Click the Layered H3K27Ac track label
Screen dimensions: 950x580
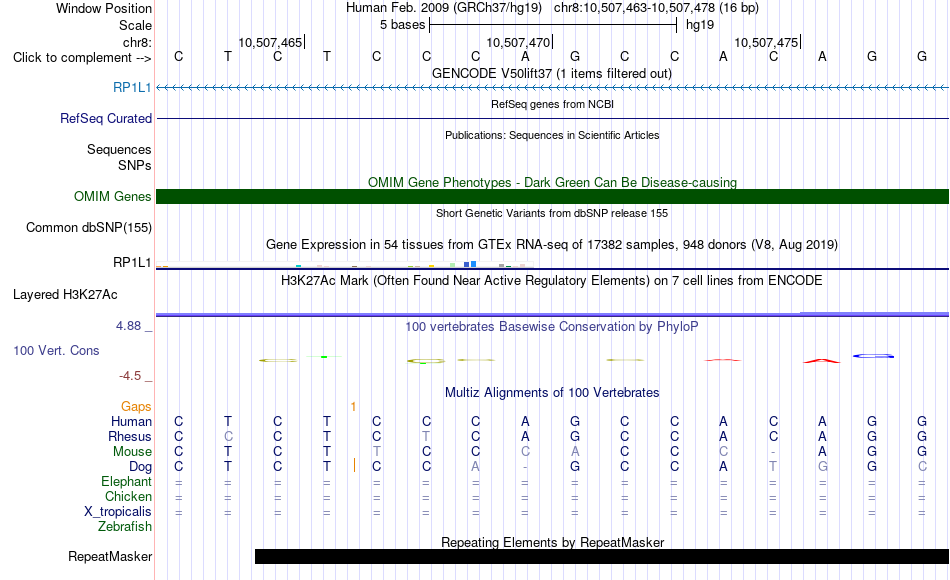[65, 295]
